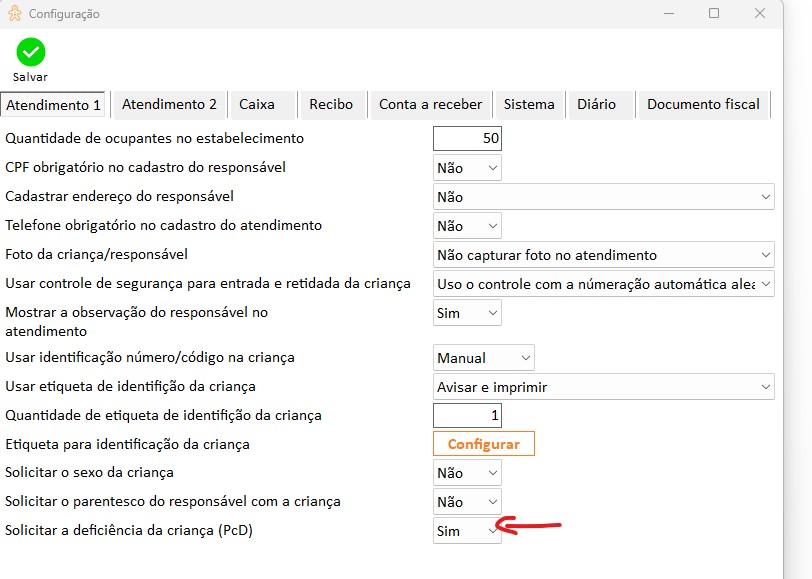Open the Sistema tab

[529, 104]
